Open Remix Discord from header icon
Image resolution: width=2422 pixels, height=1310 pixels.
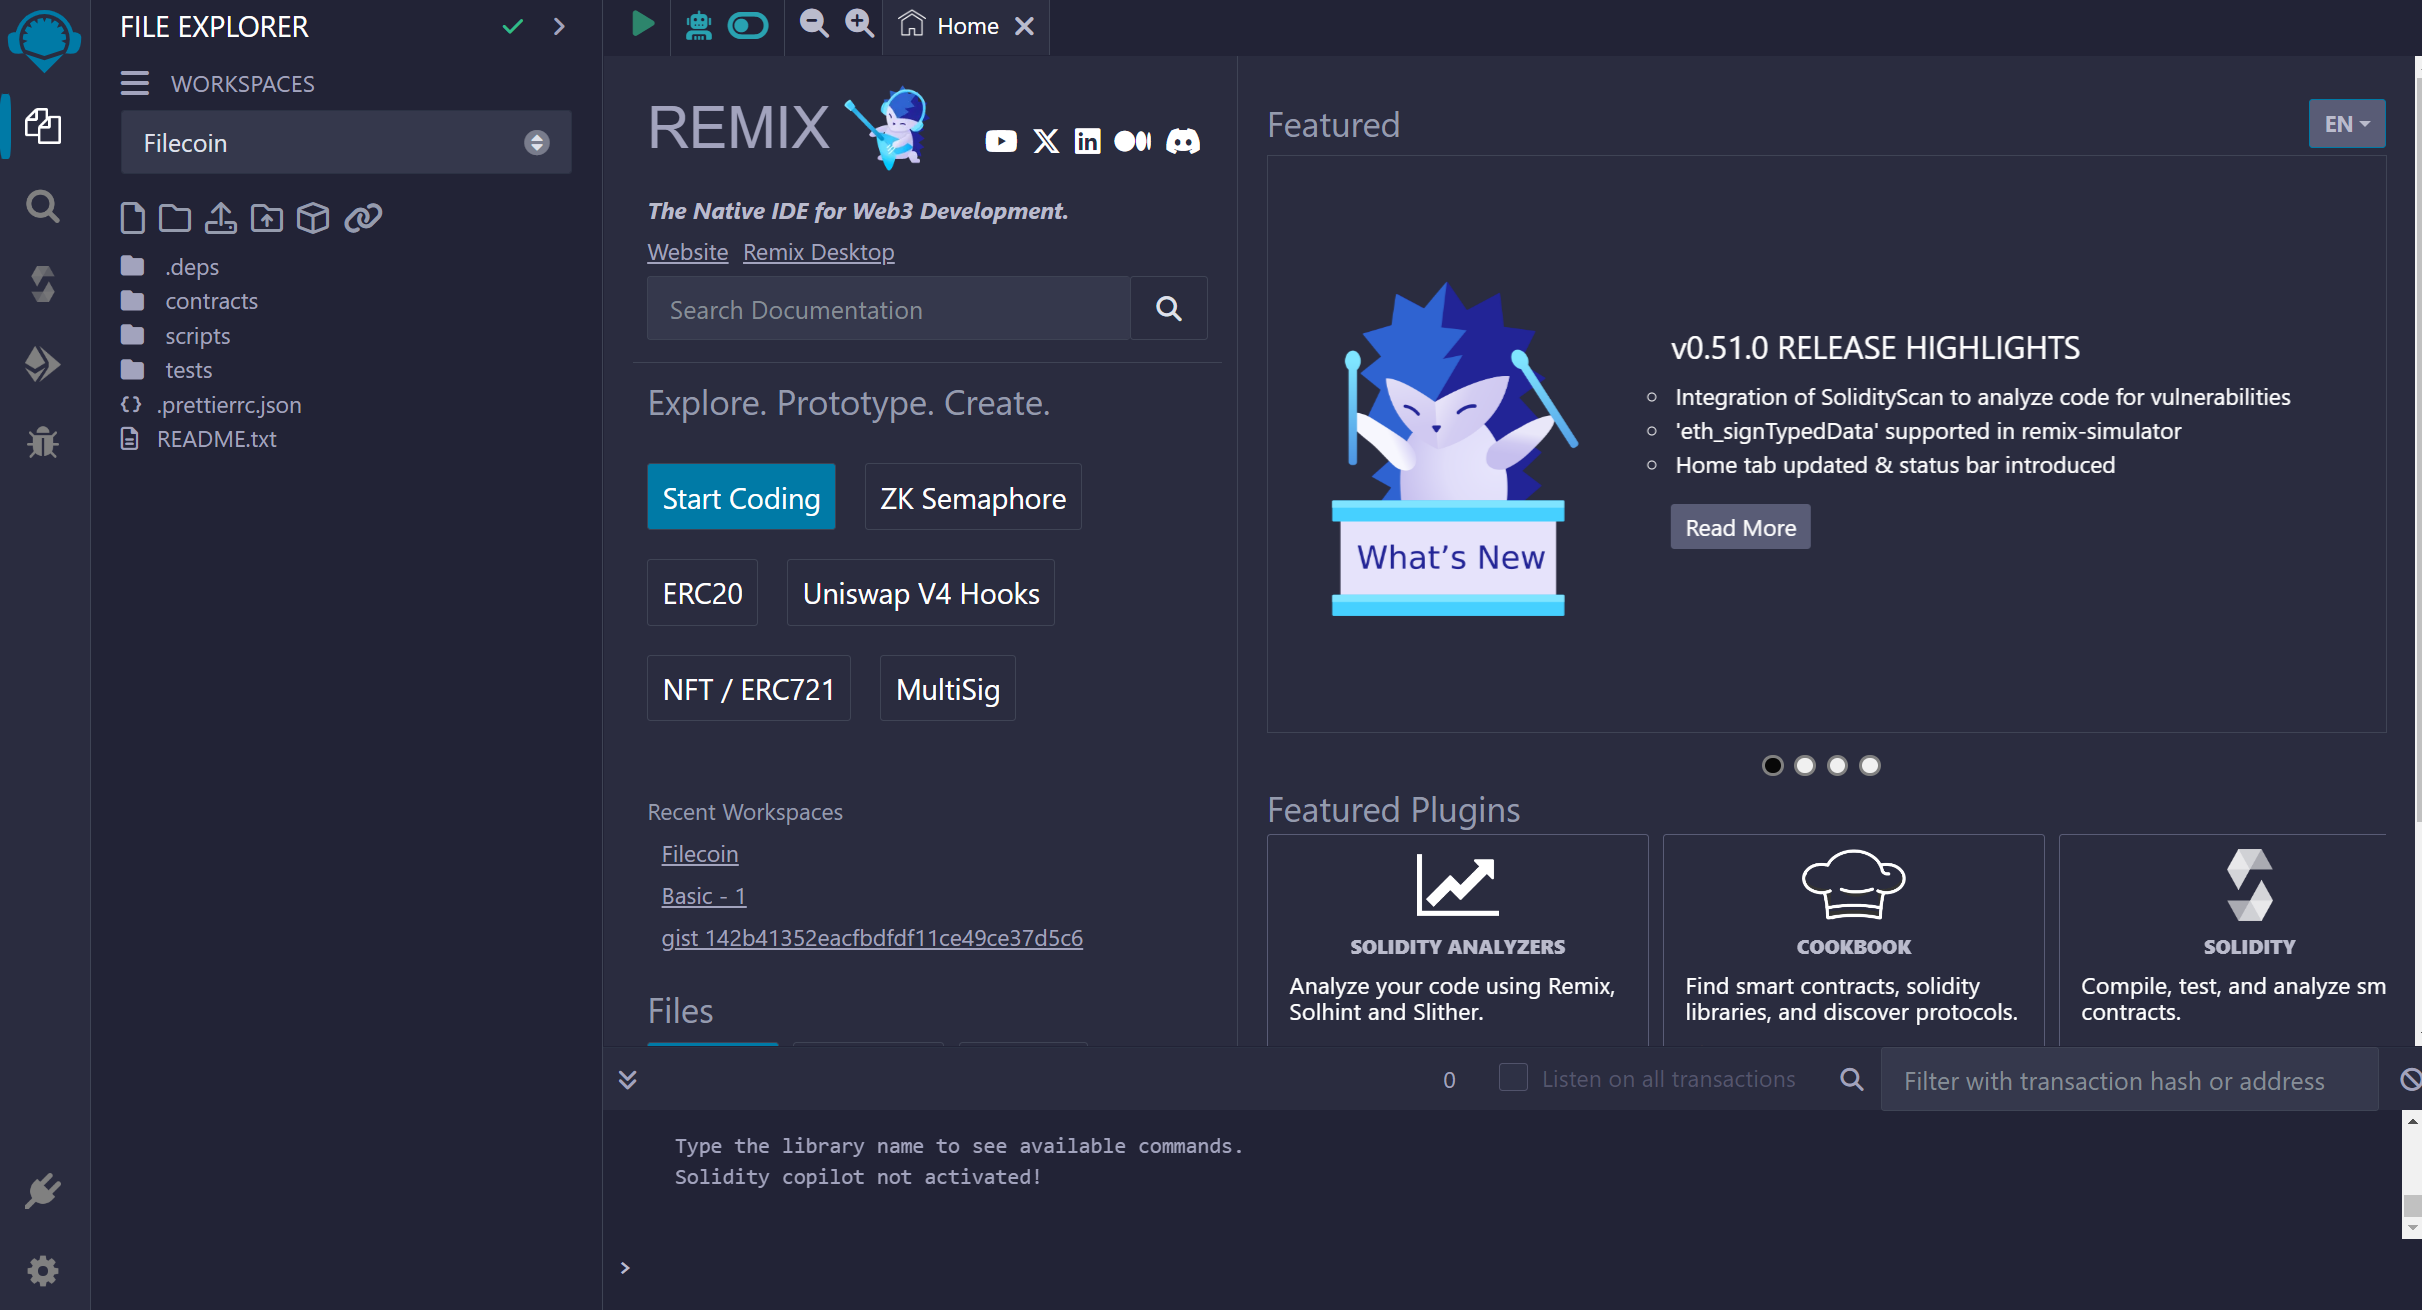(1183, 141)
